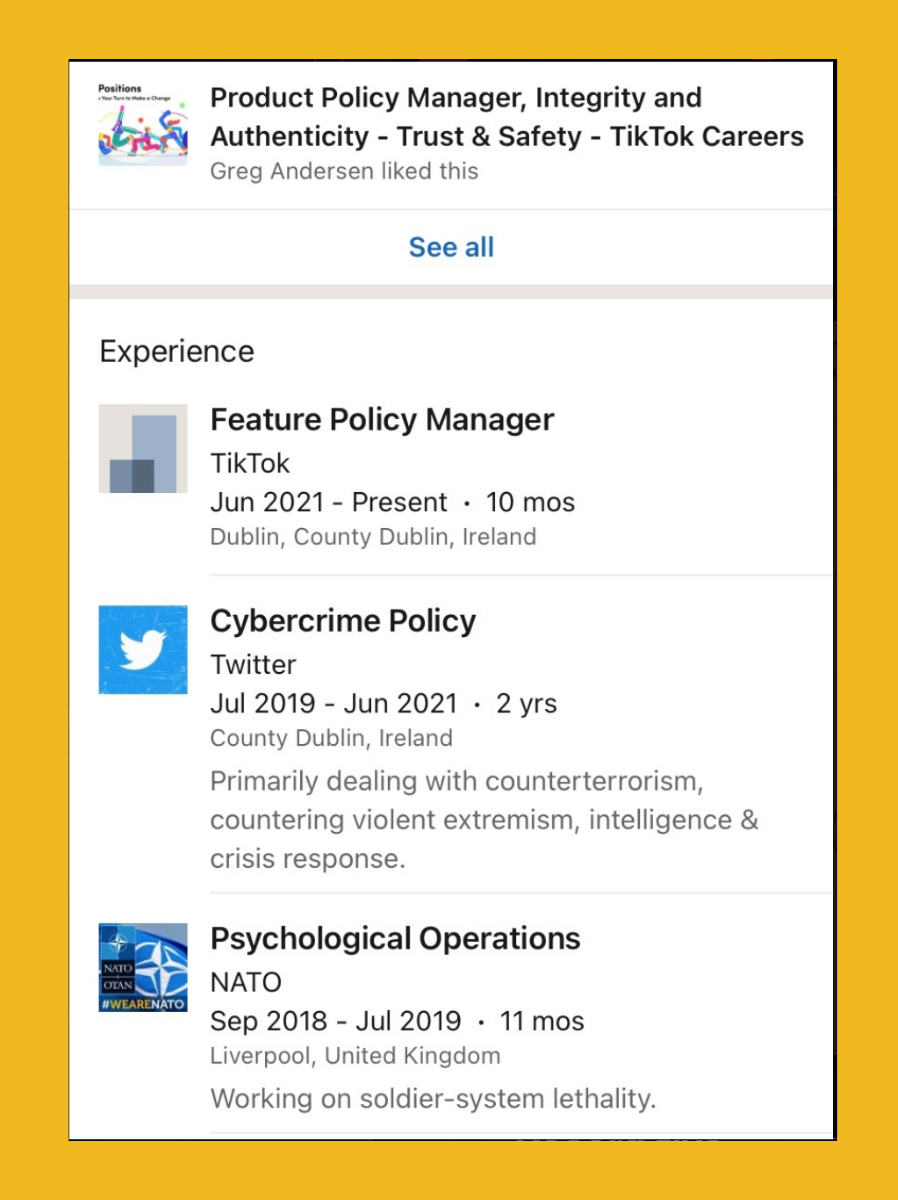Open the Feature Policy Manager position
The width and height of the screenshot is (898, 1200).
coord(381,420)
